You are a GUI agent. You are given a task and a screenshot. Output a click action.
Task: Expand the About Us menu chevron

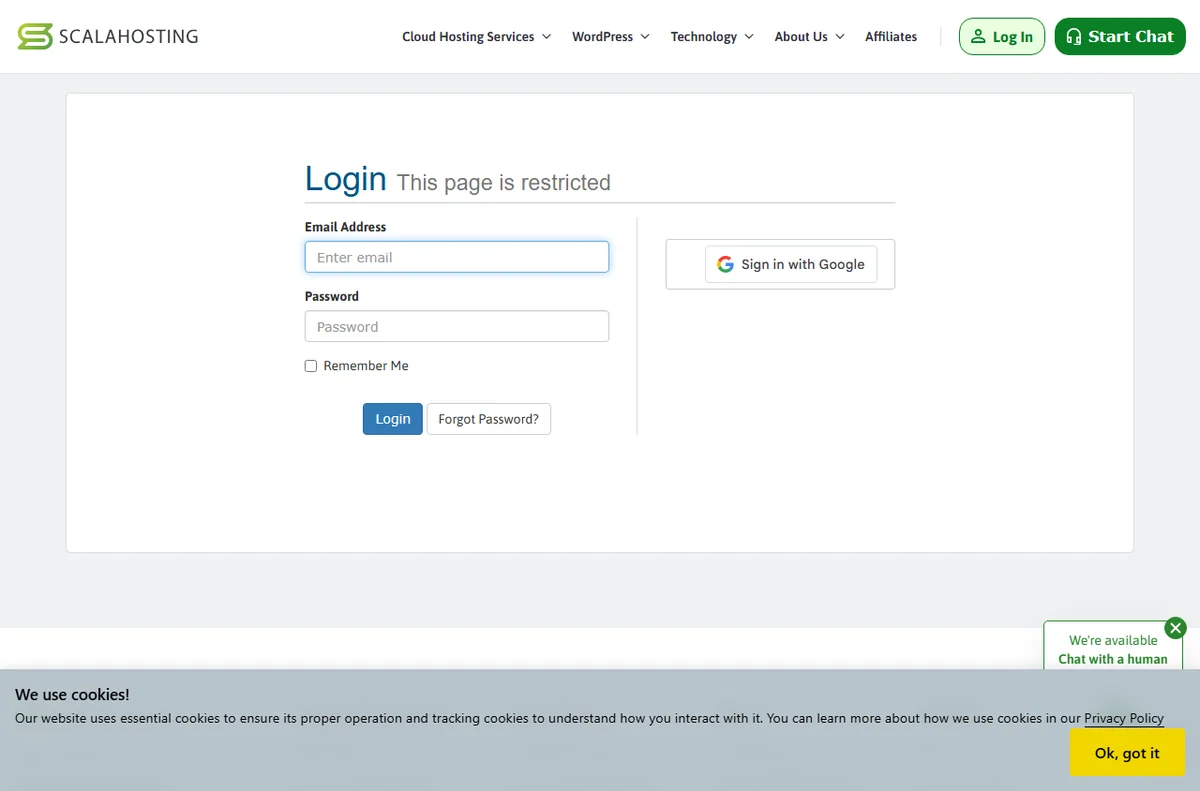point(840,37)
